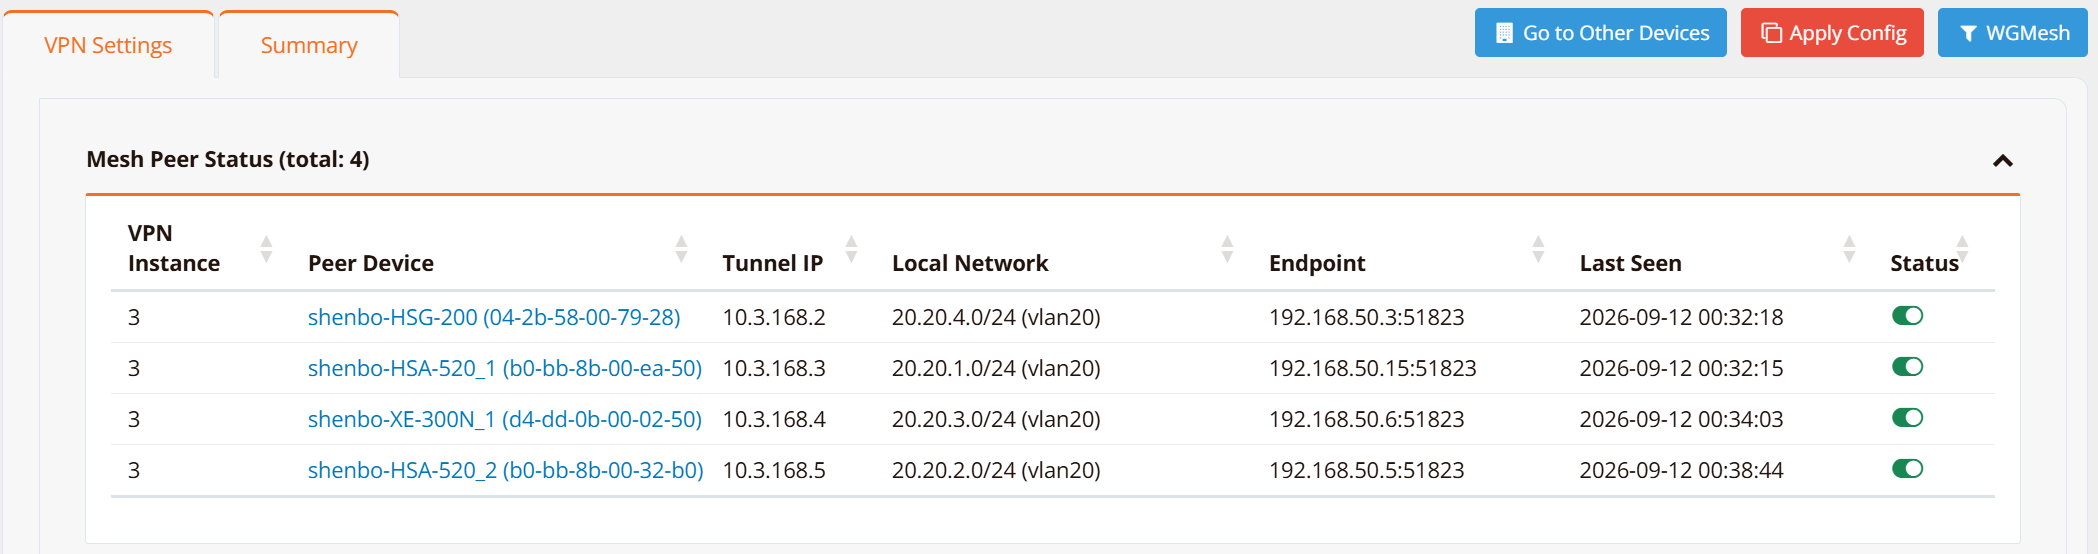
Task: Open shenbo-HSG-200 peer device link
Action: pos(494,317)
